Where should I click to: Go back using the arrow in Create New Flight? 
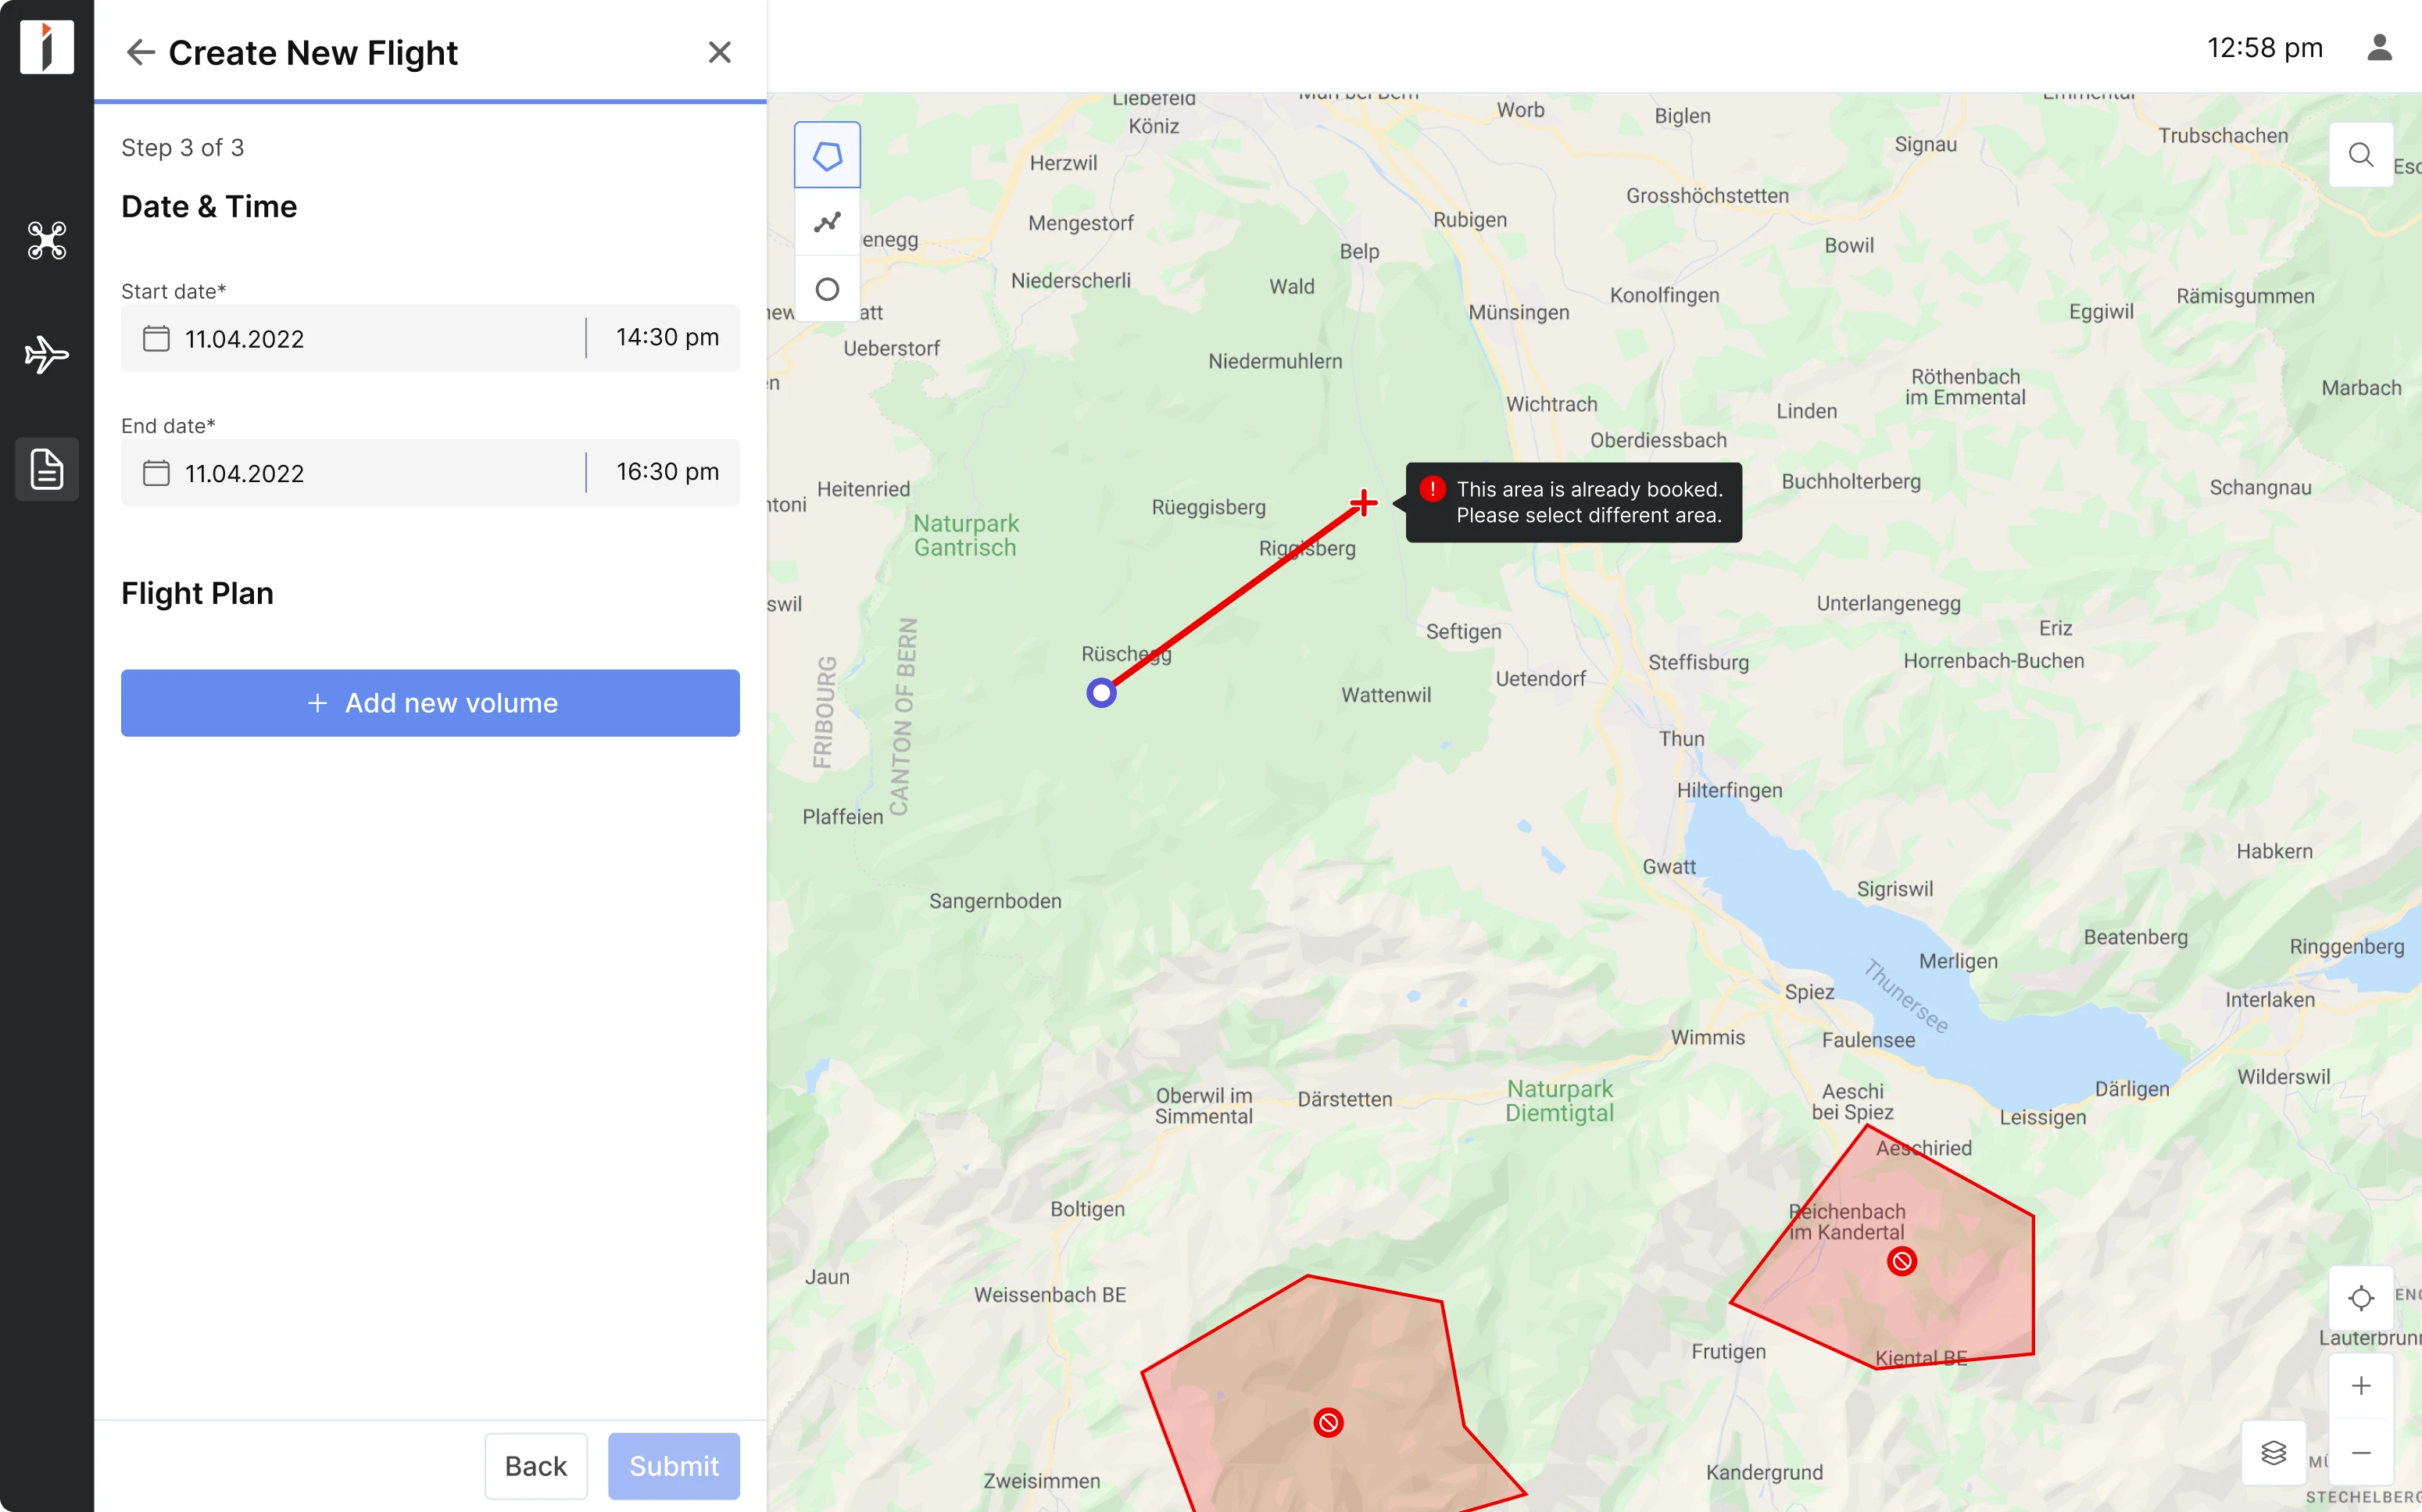tap(140, 52)
